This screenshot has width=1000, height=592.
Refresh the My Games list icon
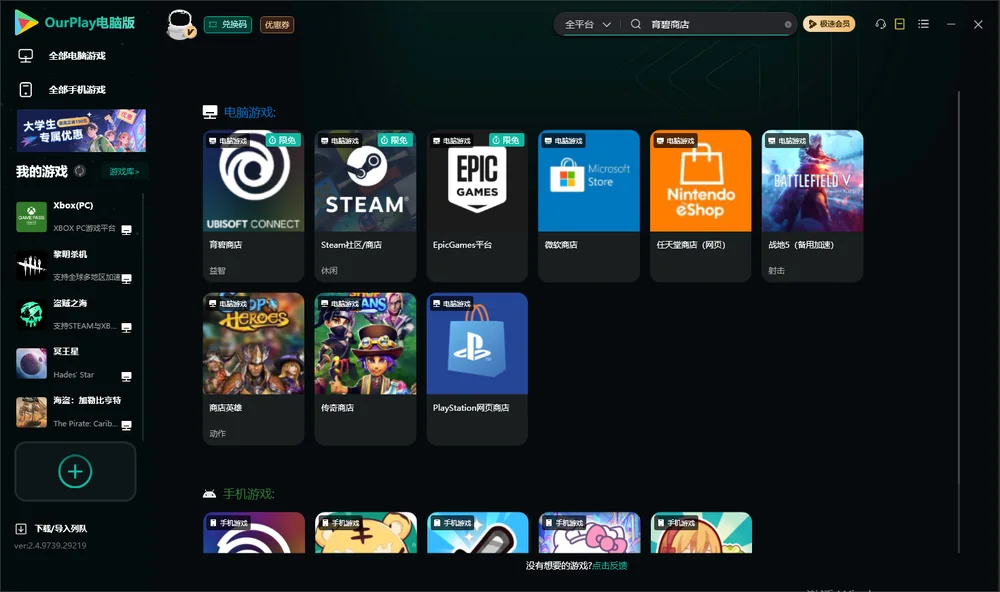tap(80, 171)
